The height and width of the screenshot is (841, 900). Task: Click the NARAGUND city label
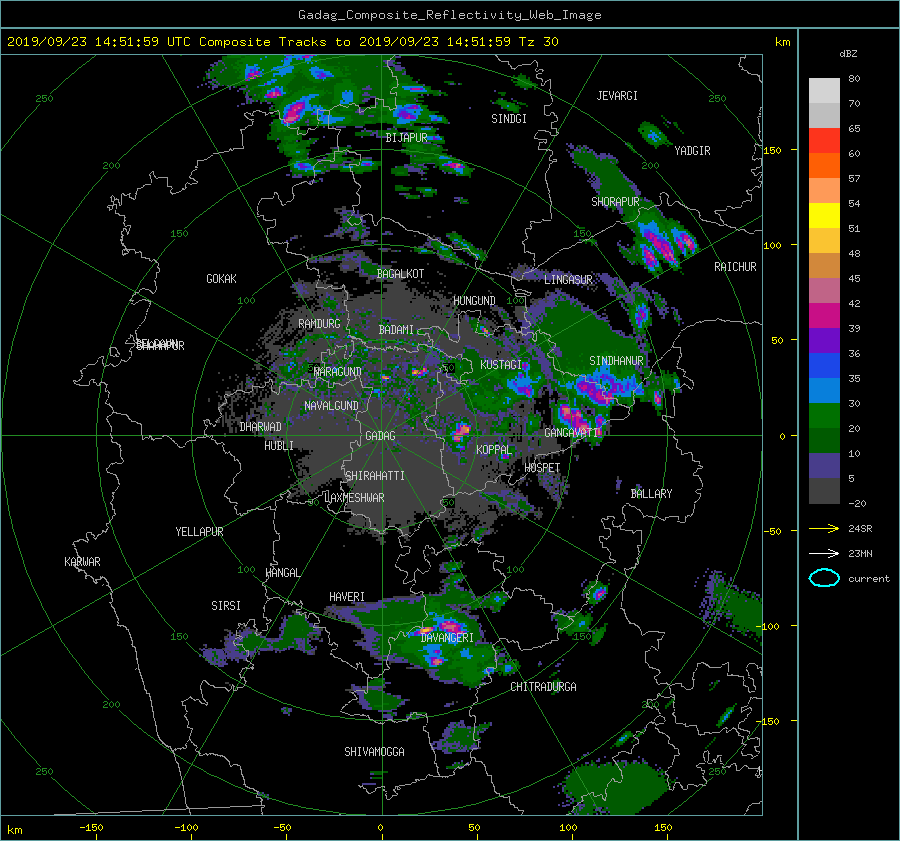[x=338, y=372]
